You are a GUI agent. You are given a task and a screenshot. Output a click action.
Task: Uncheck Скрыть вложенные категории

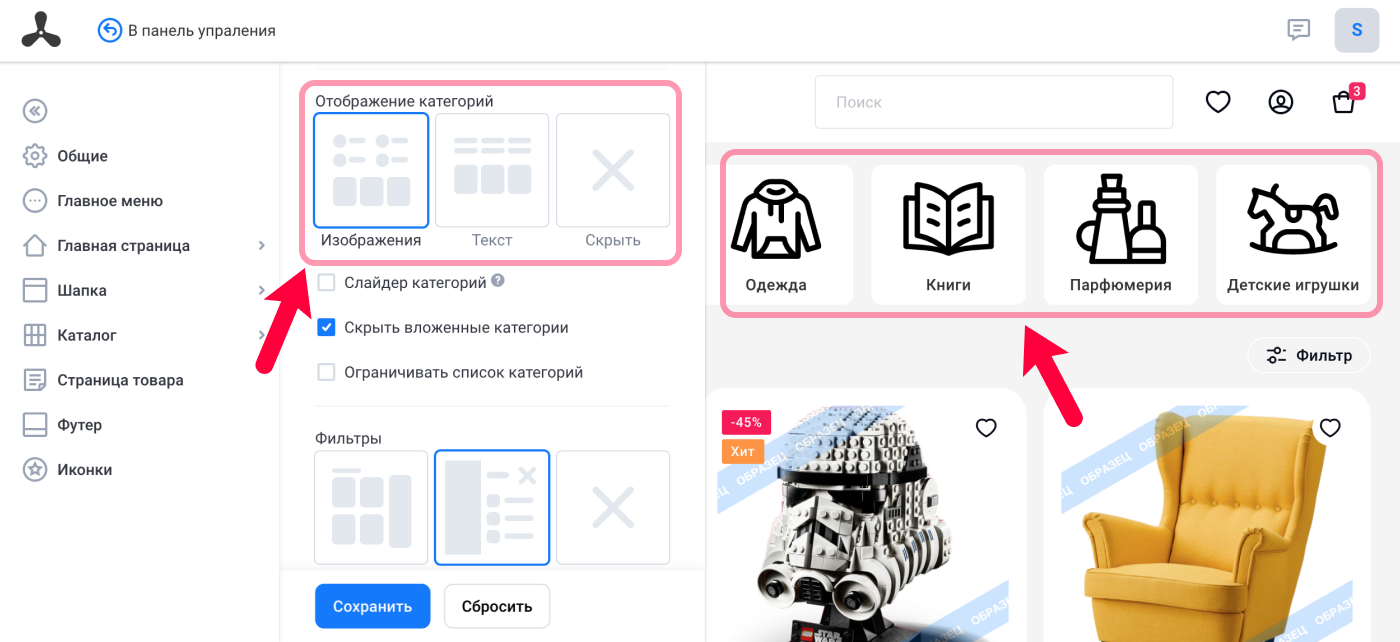[326, 328]
